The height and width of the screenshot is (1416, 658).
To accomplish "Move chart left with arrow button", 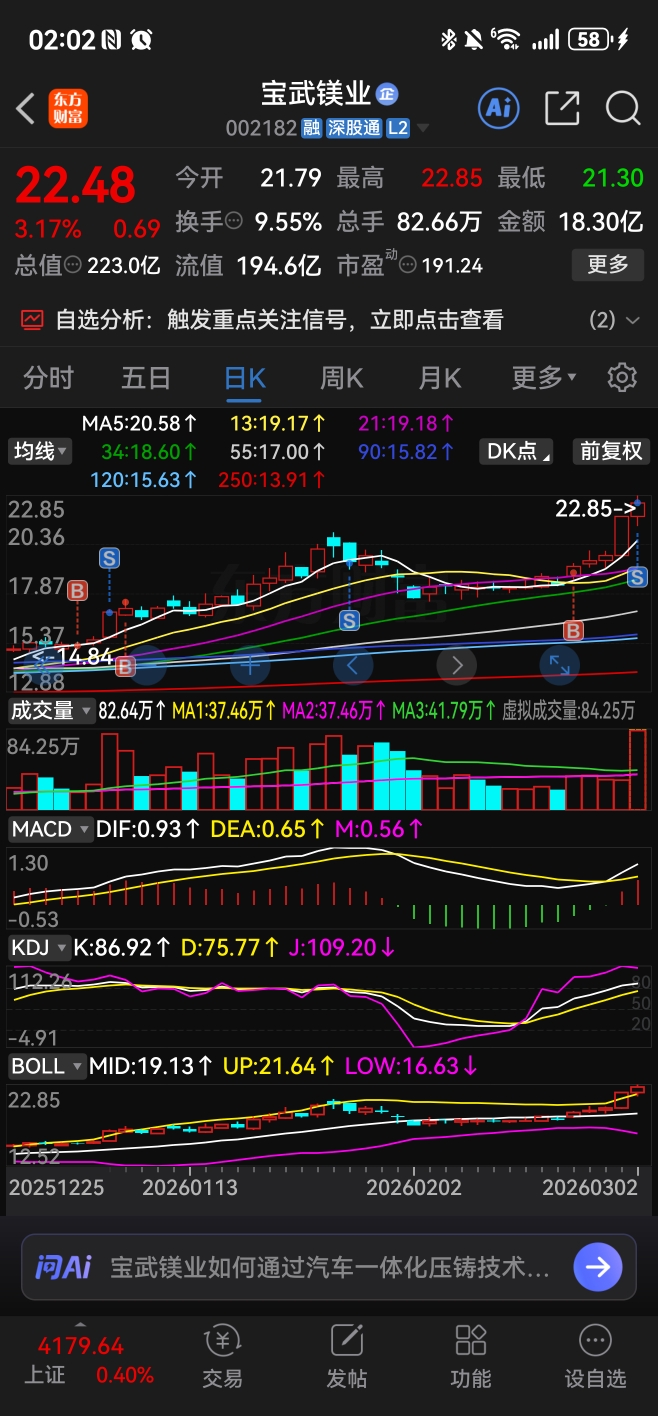I will [353, 664].
